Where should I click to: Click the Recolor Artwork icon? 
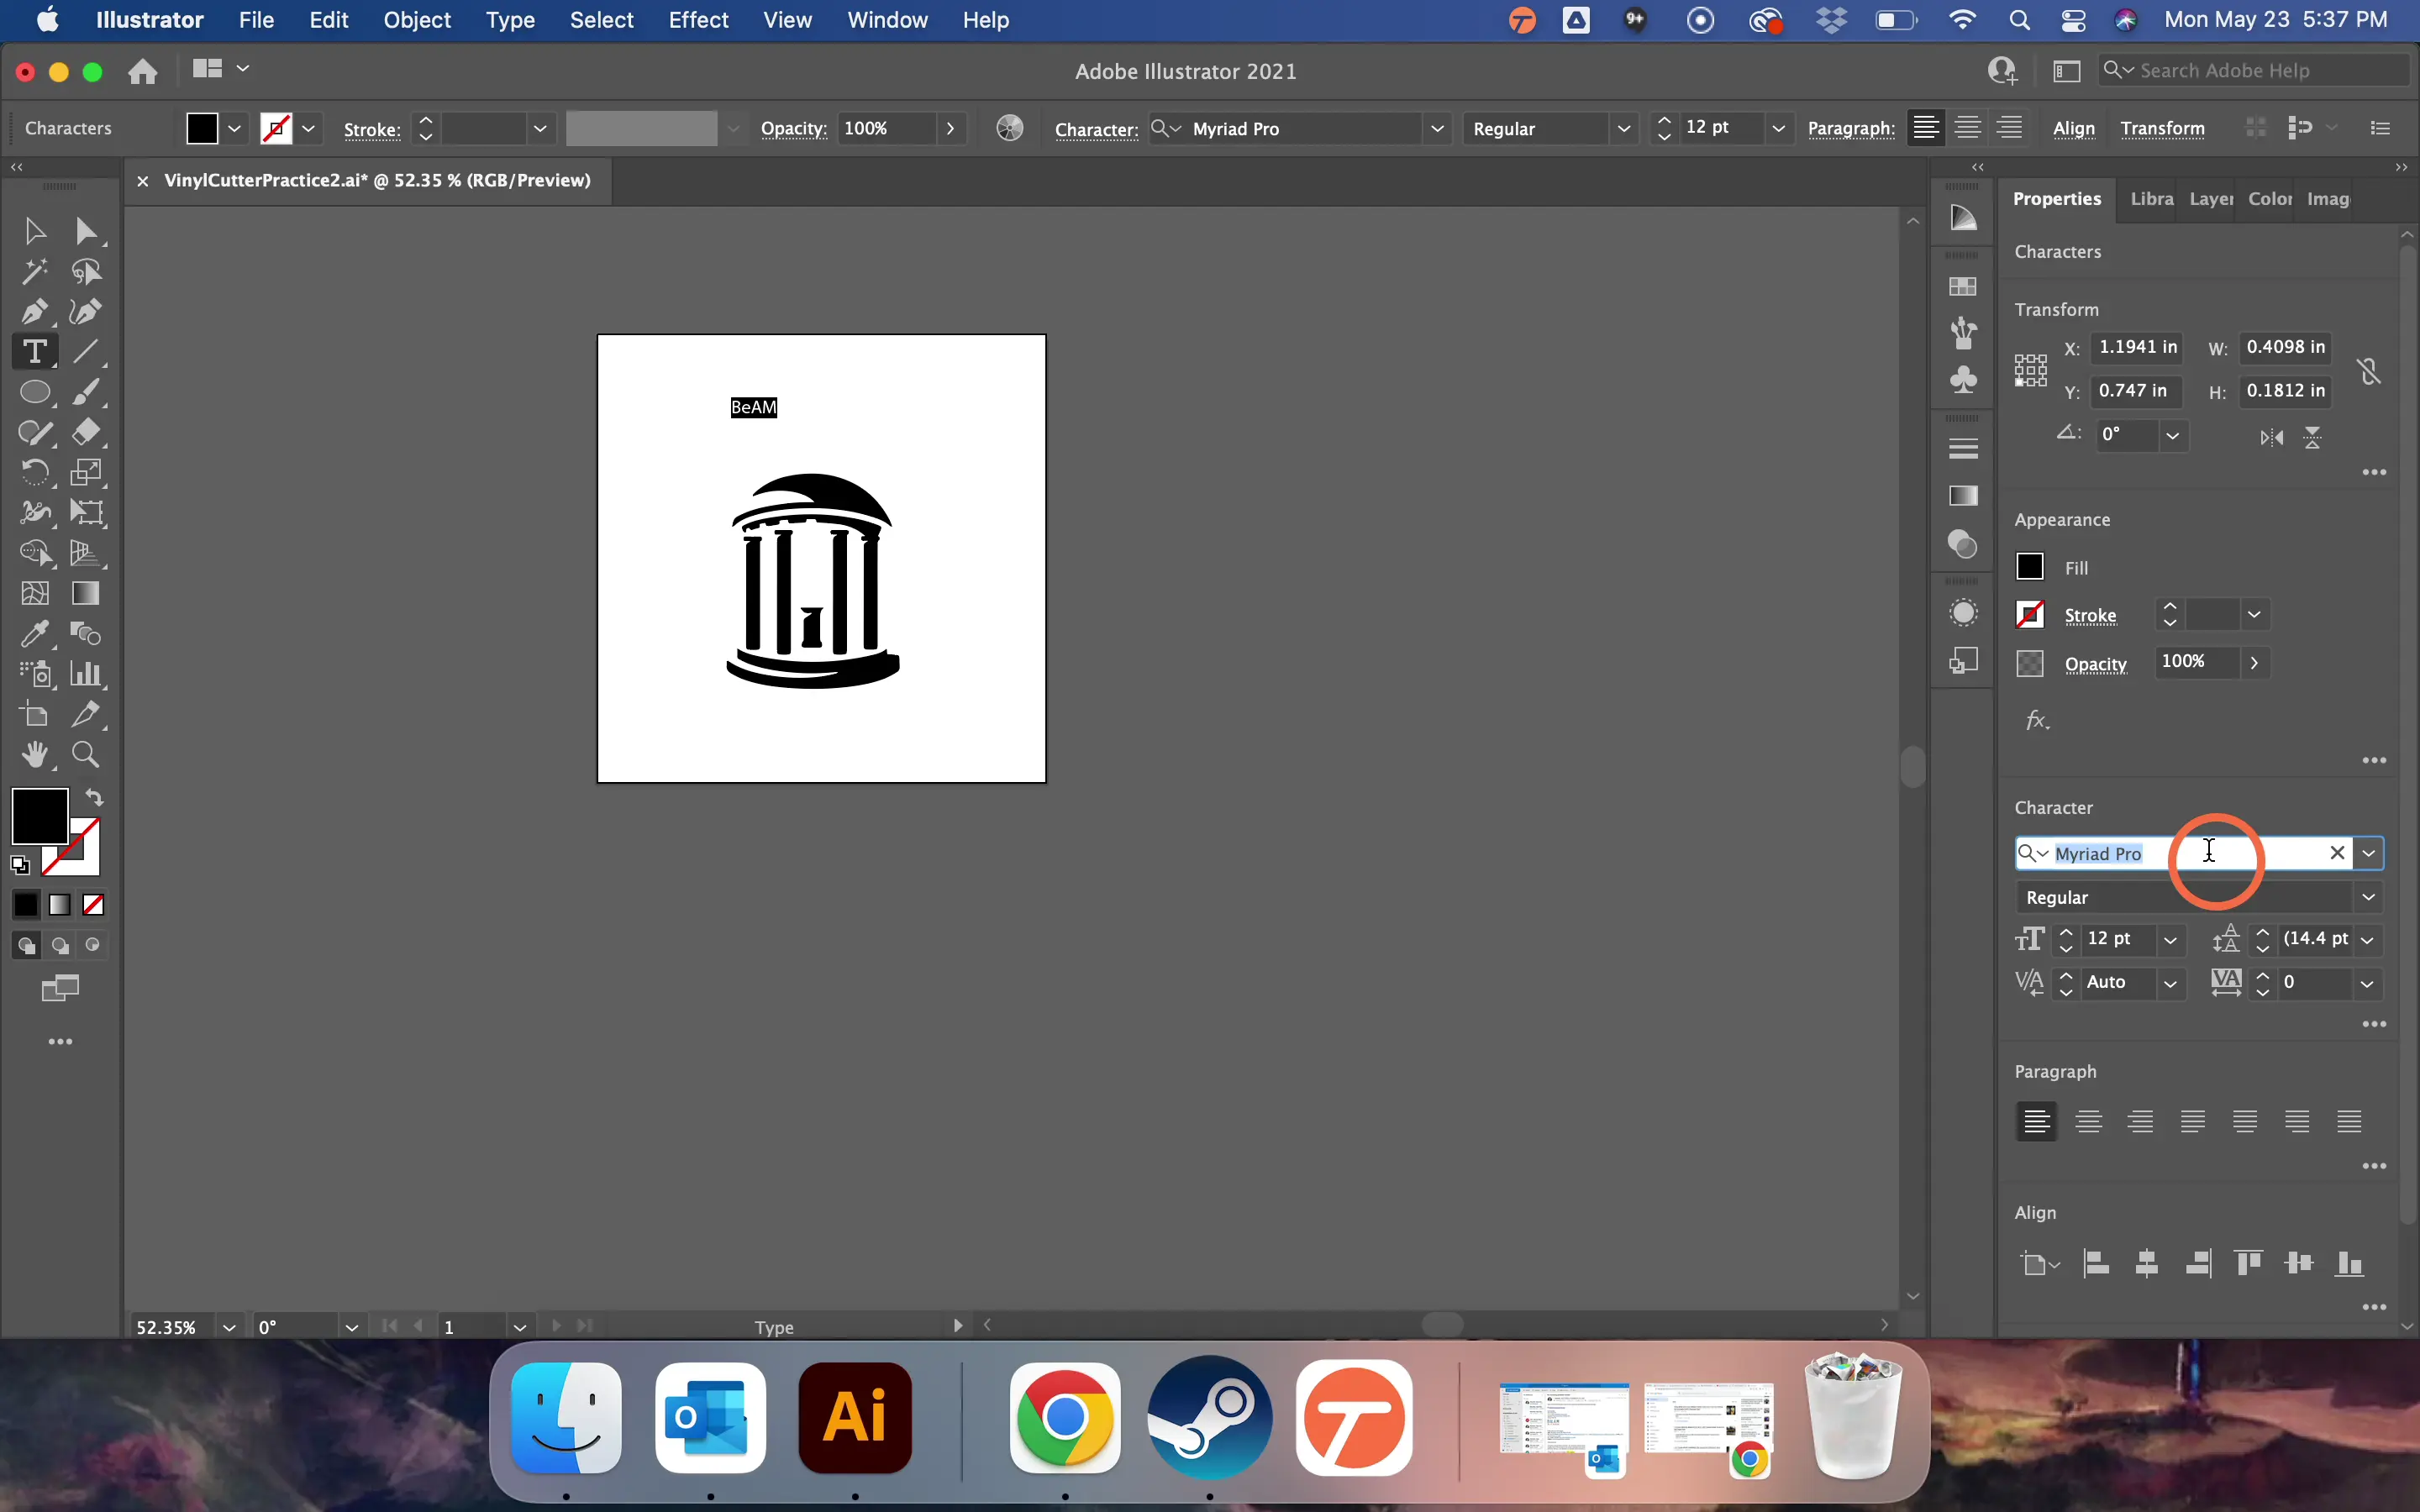(1010, 128)
